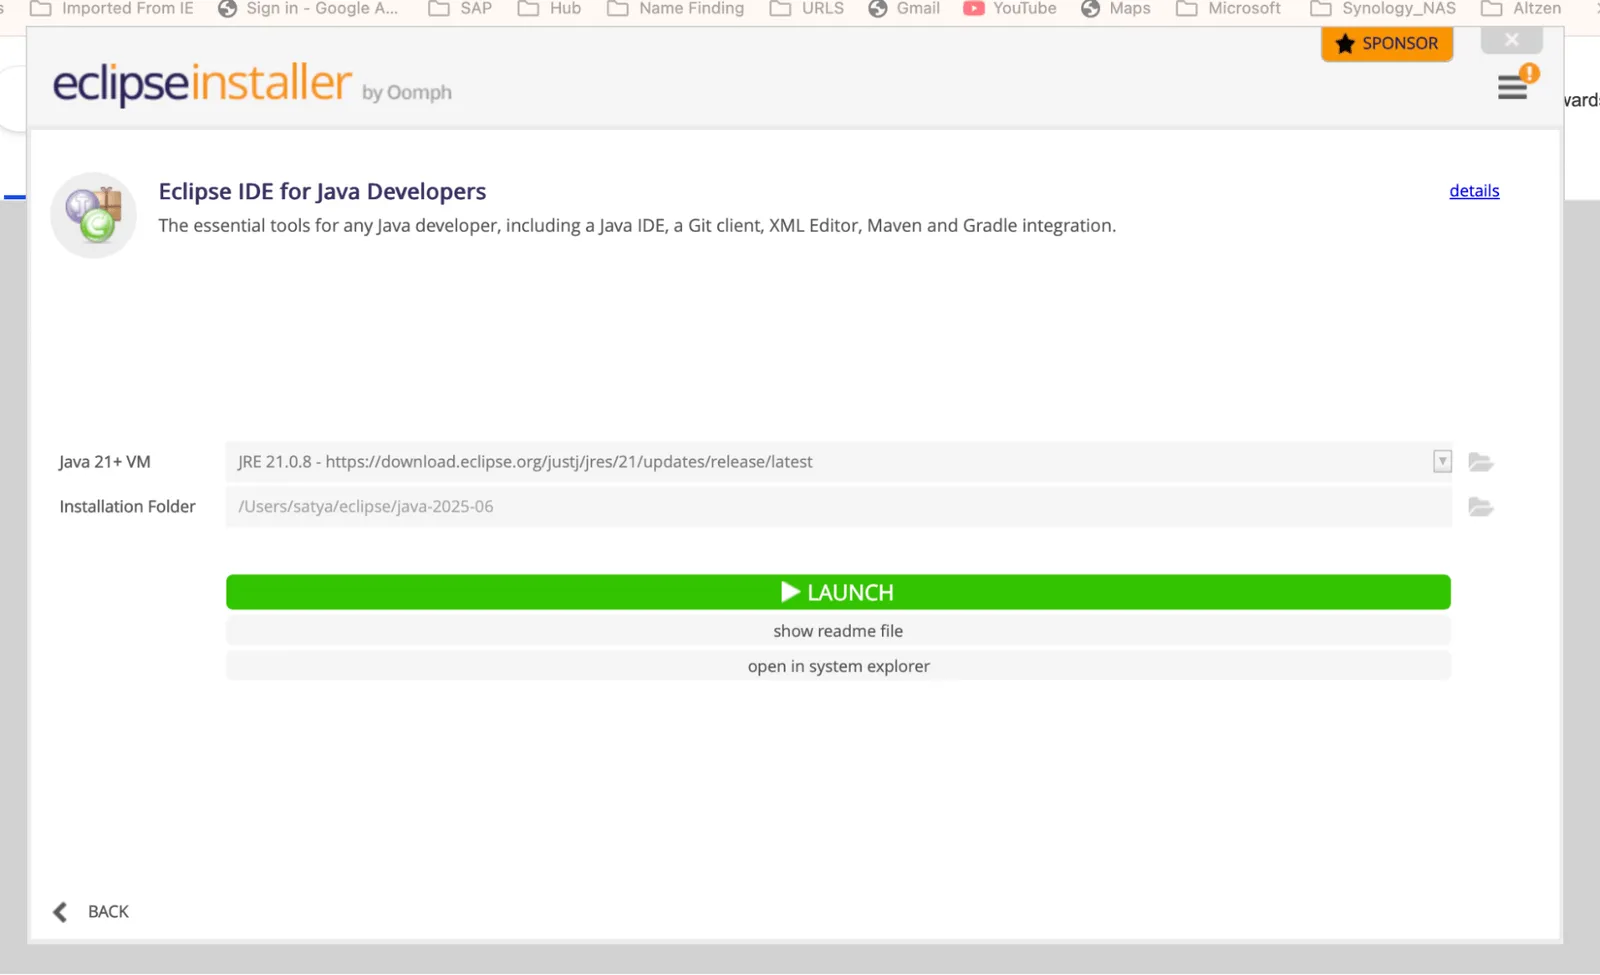Screen dimensions: 1600x975
Task: Open the installer hamburger menu
Action: pos(1512,88)
